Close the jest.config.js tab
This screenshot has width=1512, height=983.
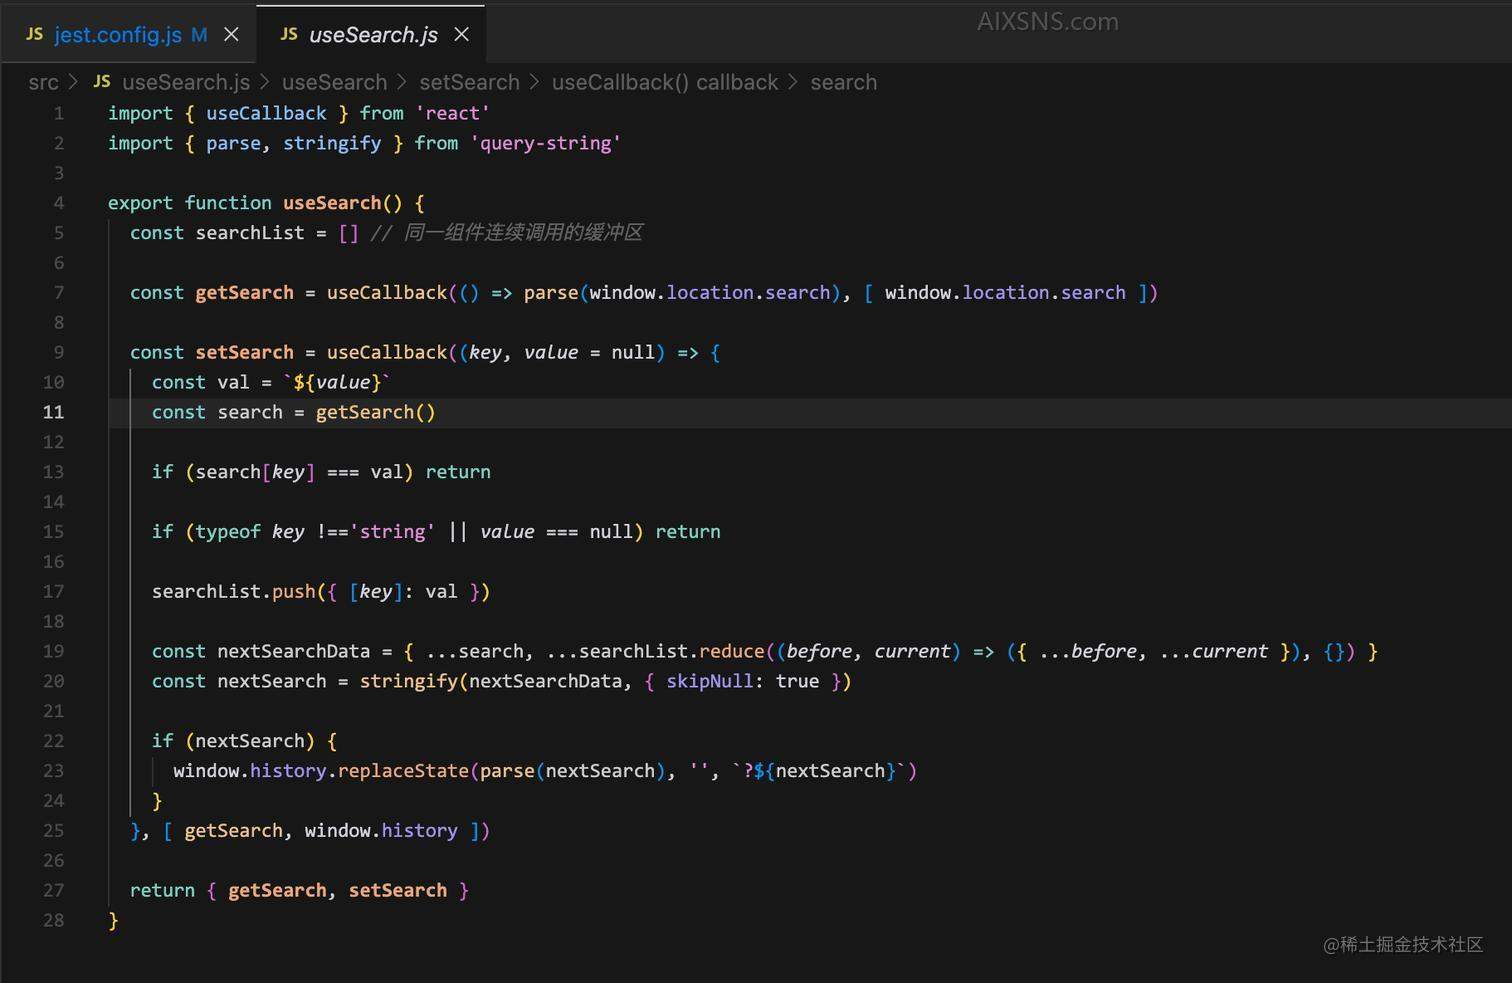231,34
